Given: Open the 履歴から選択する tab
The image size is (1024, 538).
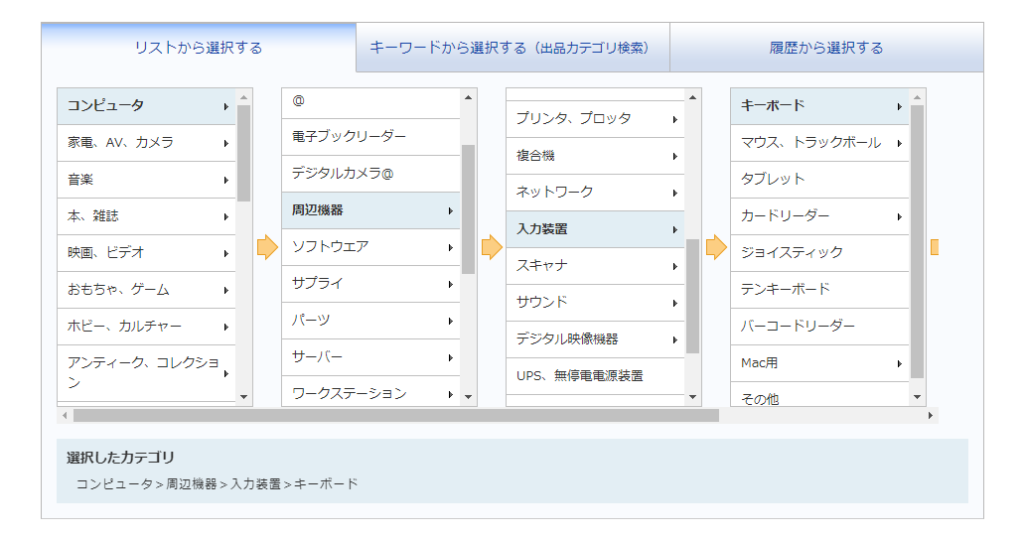Looking at the screenshot, I should tap(826, 48).
